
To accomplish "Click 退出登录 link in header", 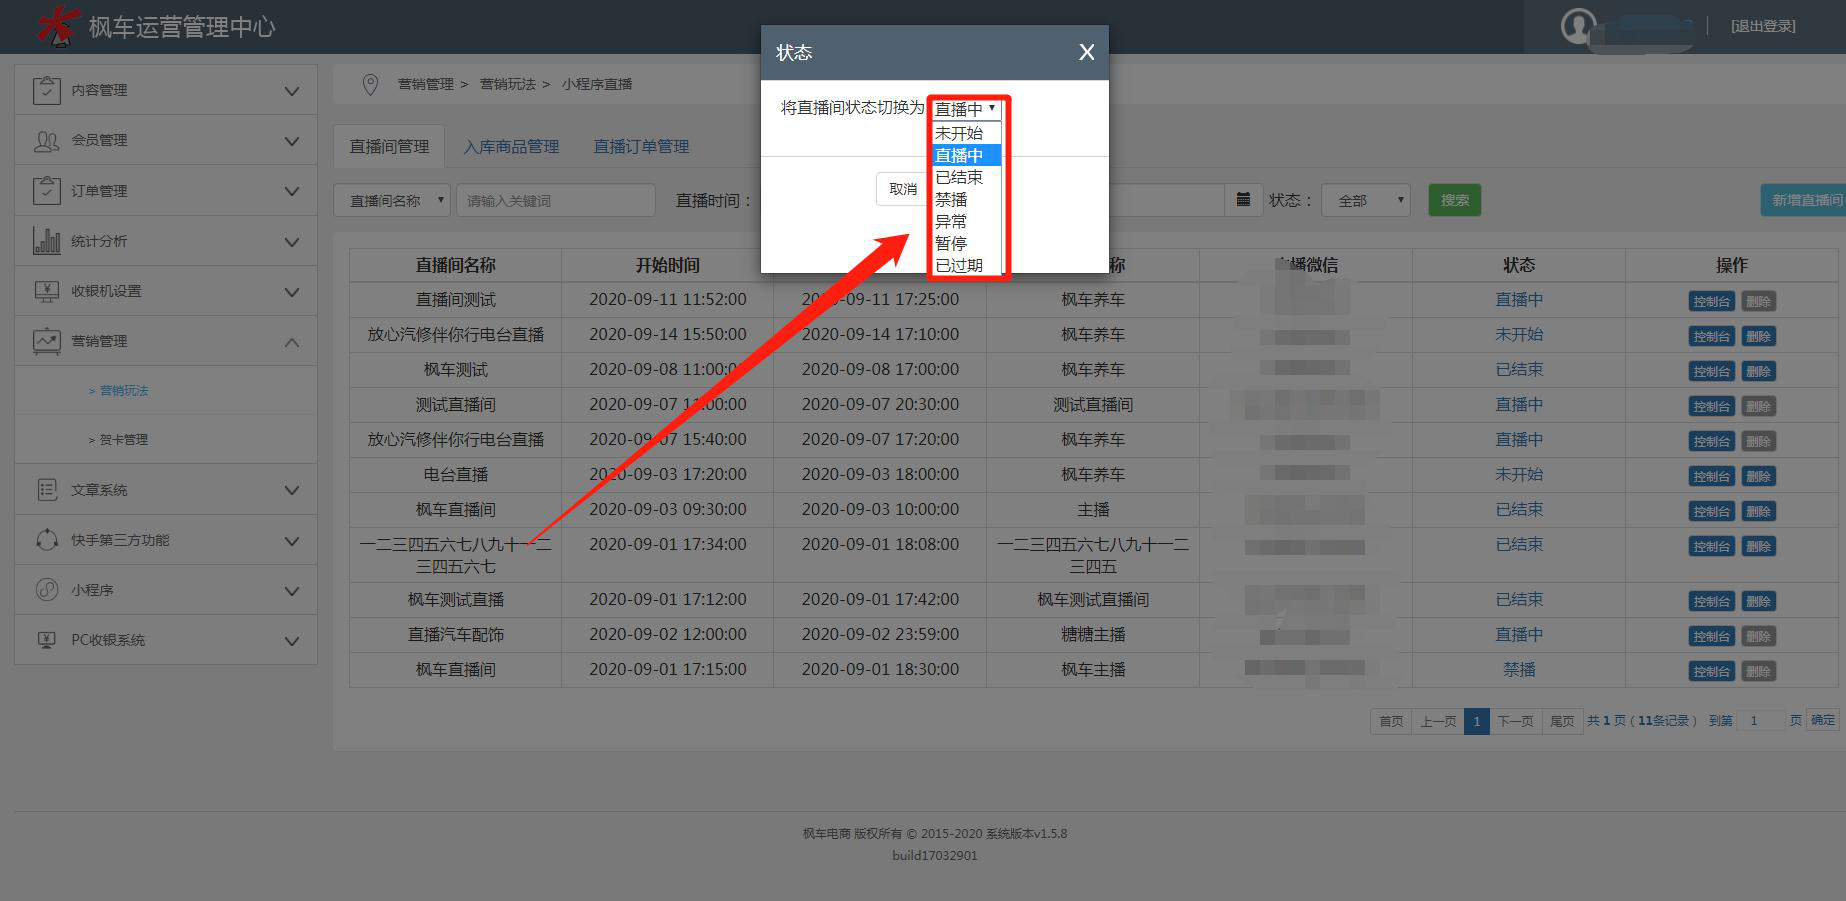I will (1763, 26).
